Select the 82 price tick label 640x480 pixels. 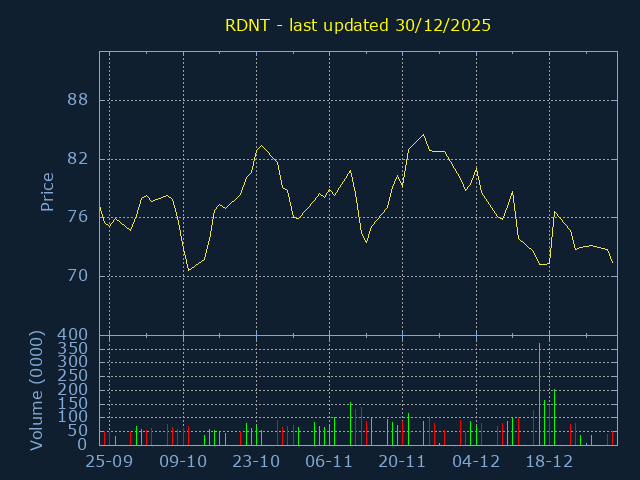click(78, 159)
